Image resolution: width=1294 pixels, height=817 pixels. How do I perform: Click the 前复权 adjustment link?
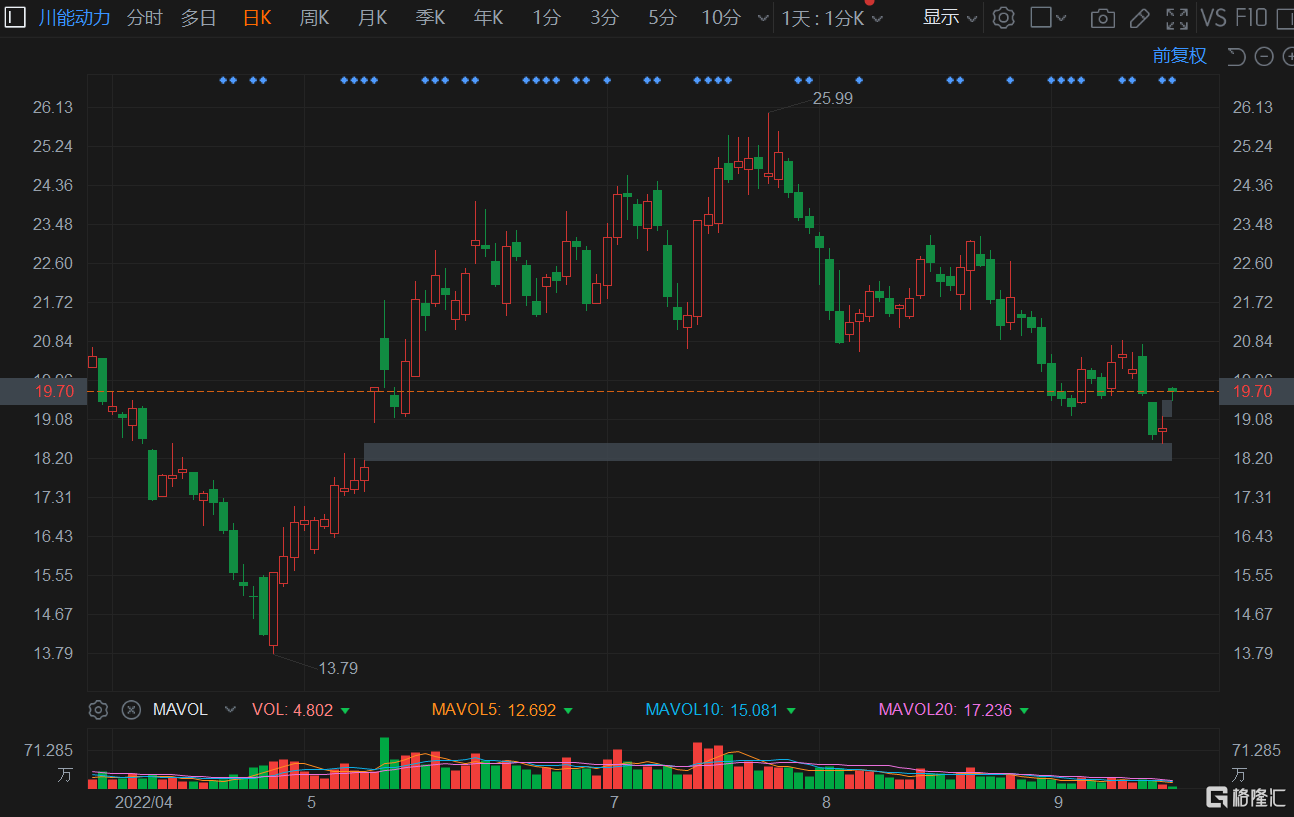pyautogui.click(x=1180, y=56)
